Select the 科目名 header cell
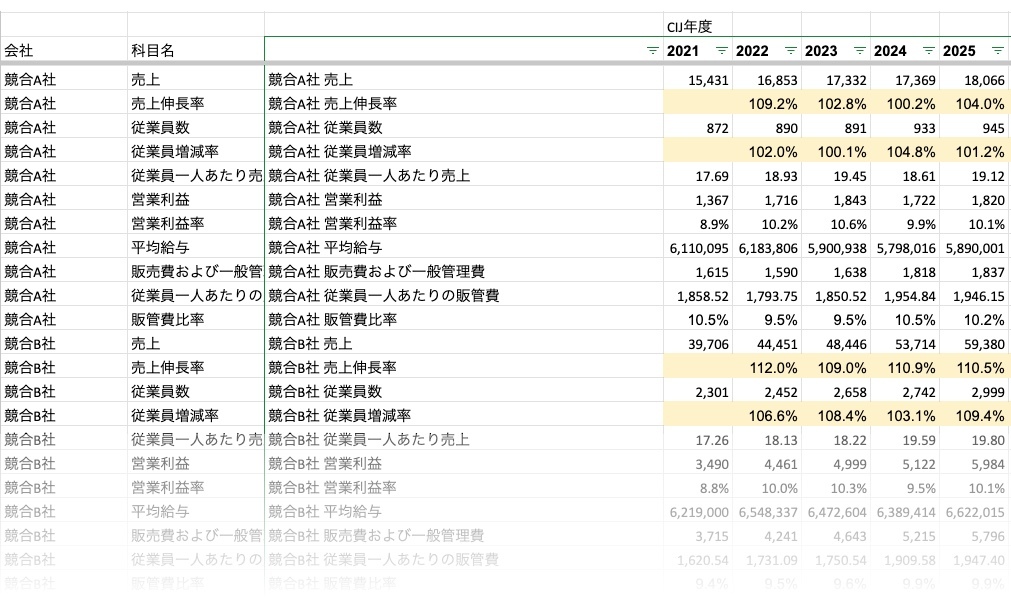The width and height of the screenshot is (1011, 598). click(x=195, y=50)
